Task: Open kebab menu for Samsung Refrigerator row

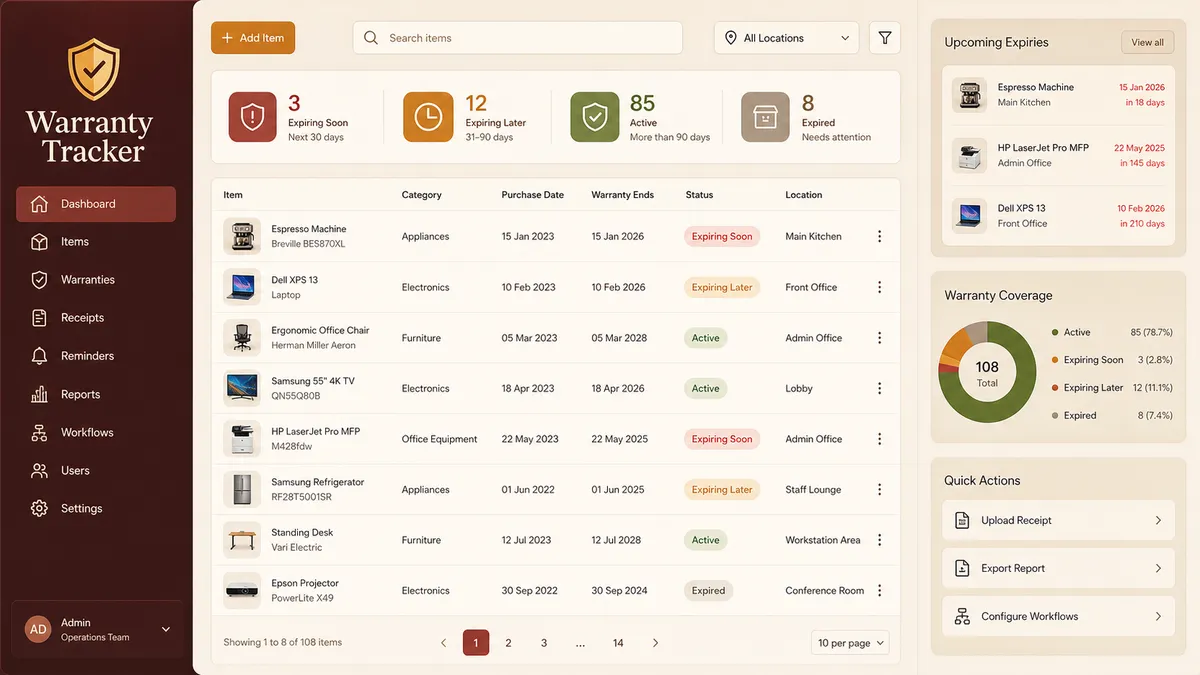Action: tap(880, 490)
